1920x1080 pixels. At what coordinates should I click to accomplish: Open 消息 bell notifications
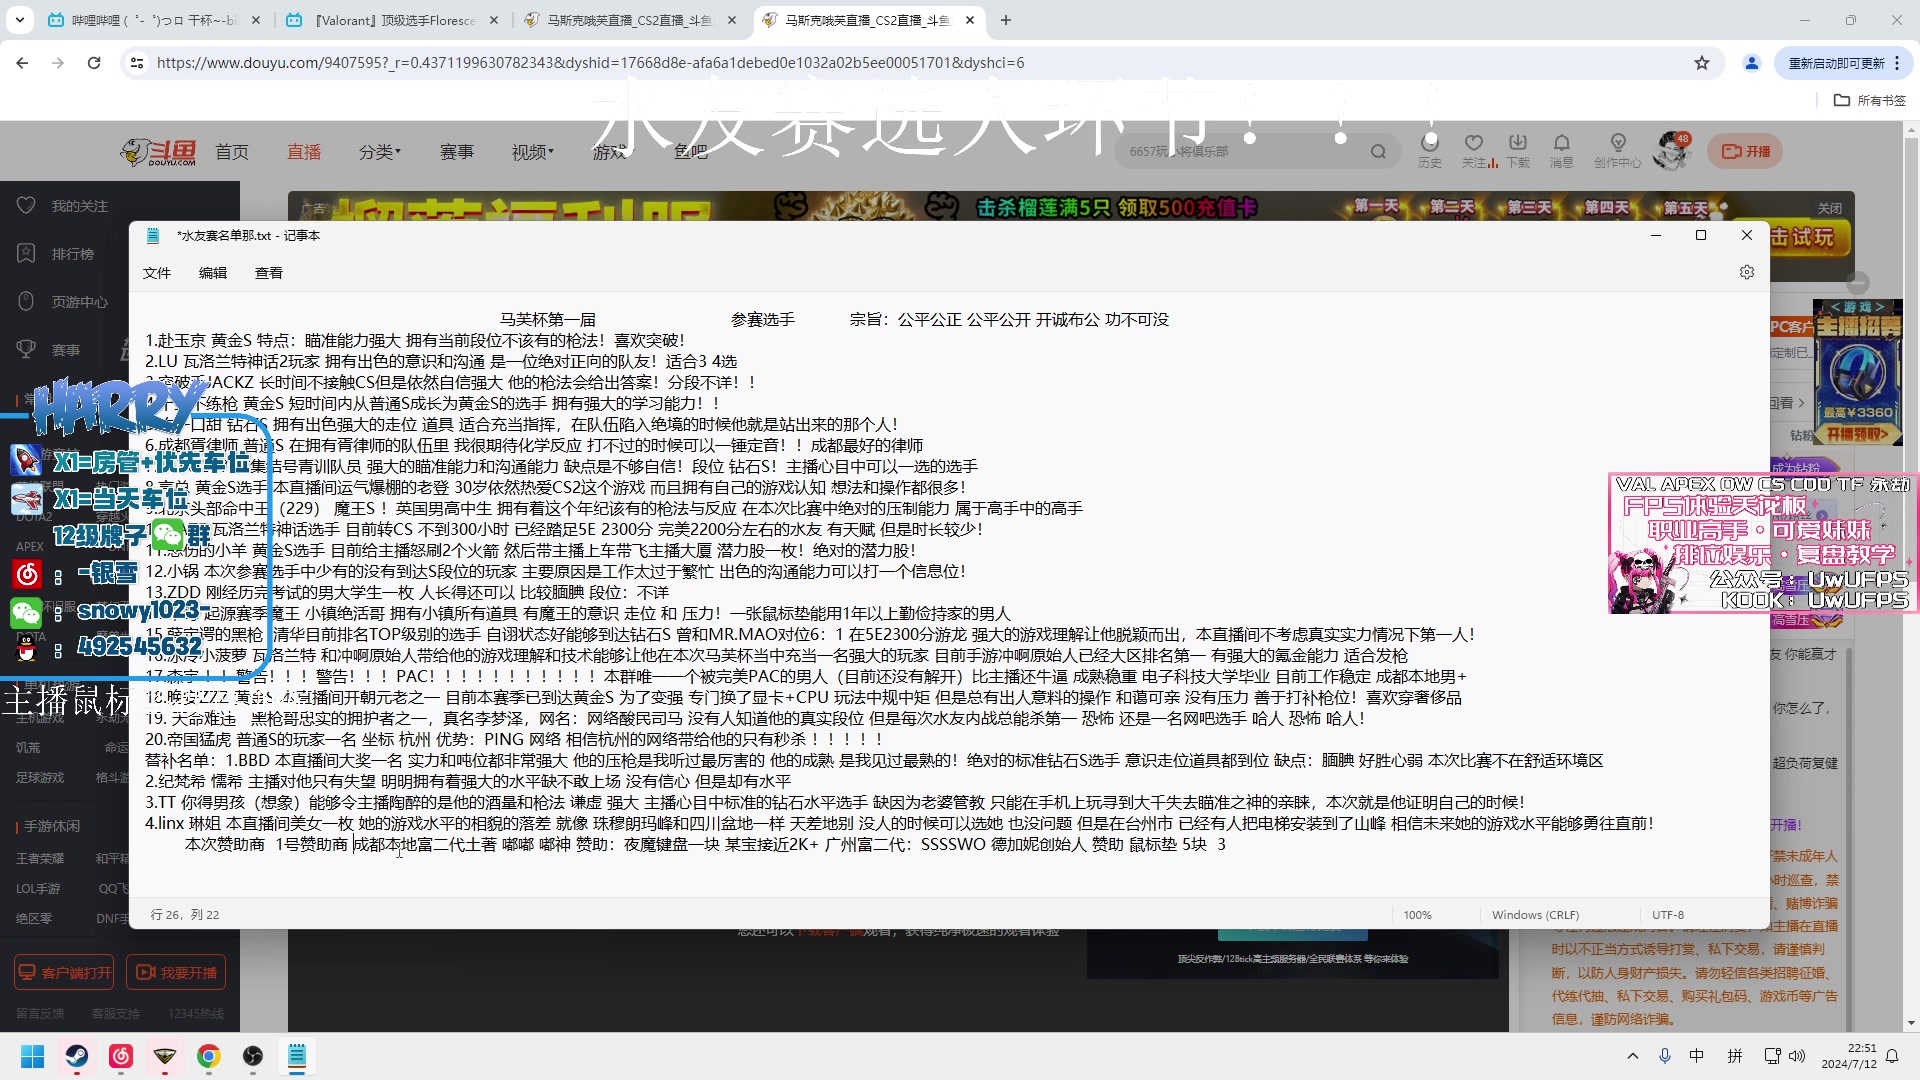click(1561, 151)
